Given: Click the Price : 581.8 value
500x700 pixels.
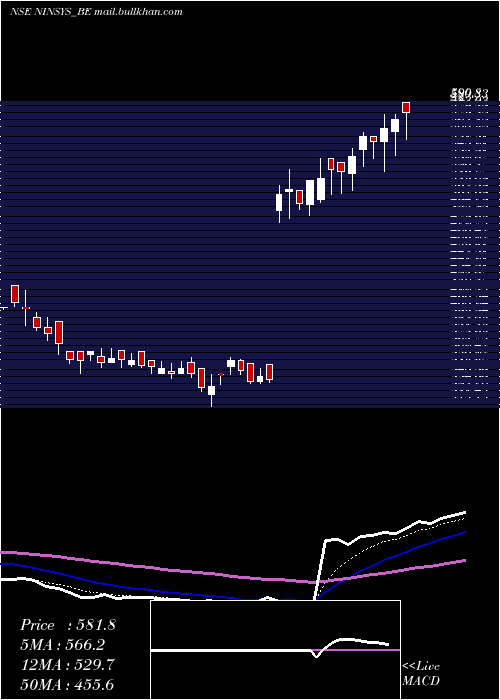Looking at the screenshot, I should (68, 625).
